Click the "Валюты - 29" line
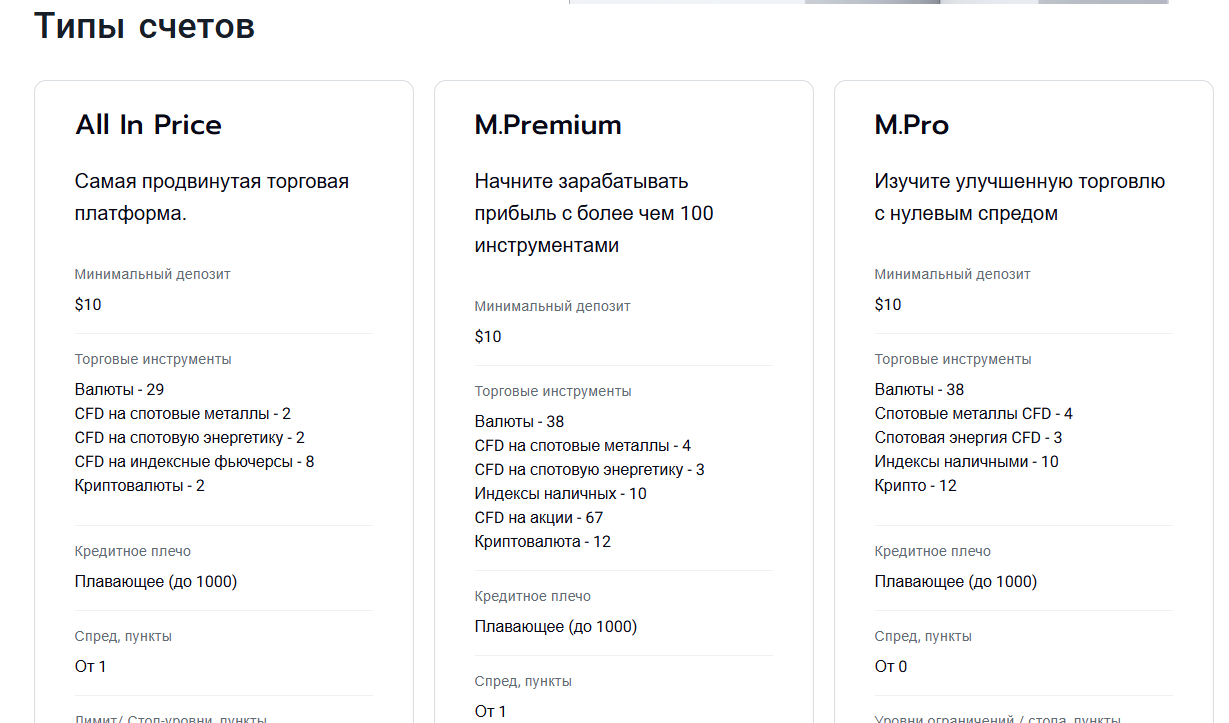The height and width of the screenshot is (723, 1229). pos(120,389)
